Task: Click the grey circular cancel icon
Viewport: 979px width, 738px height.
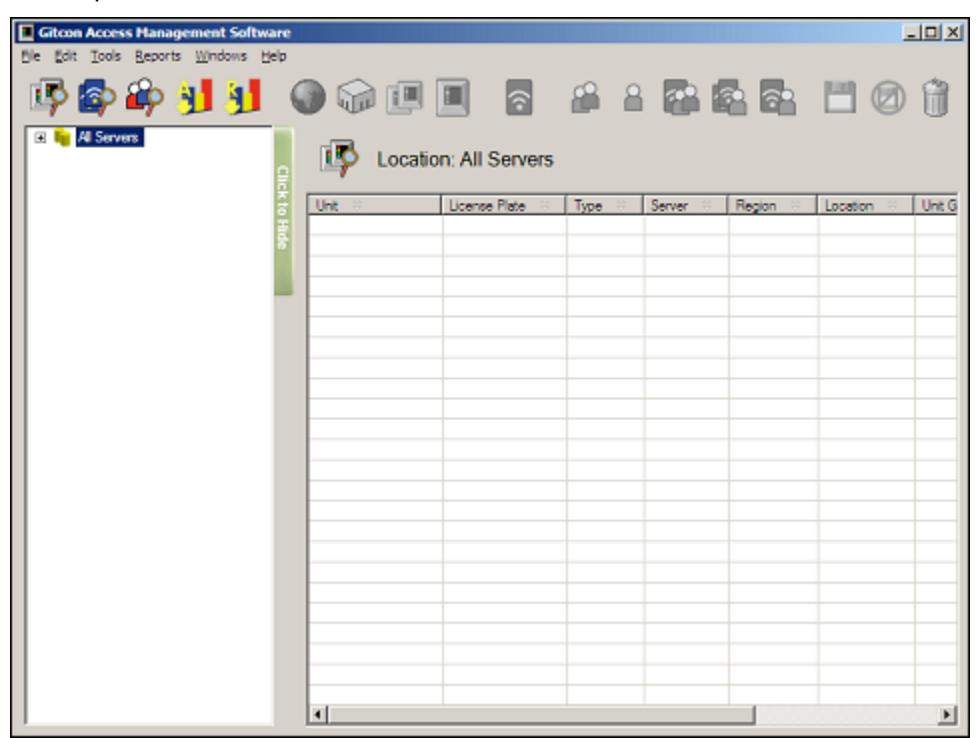Action: 888,98
